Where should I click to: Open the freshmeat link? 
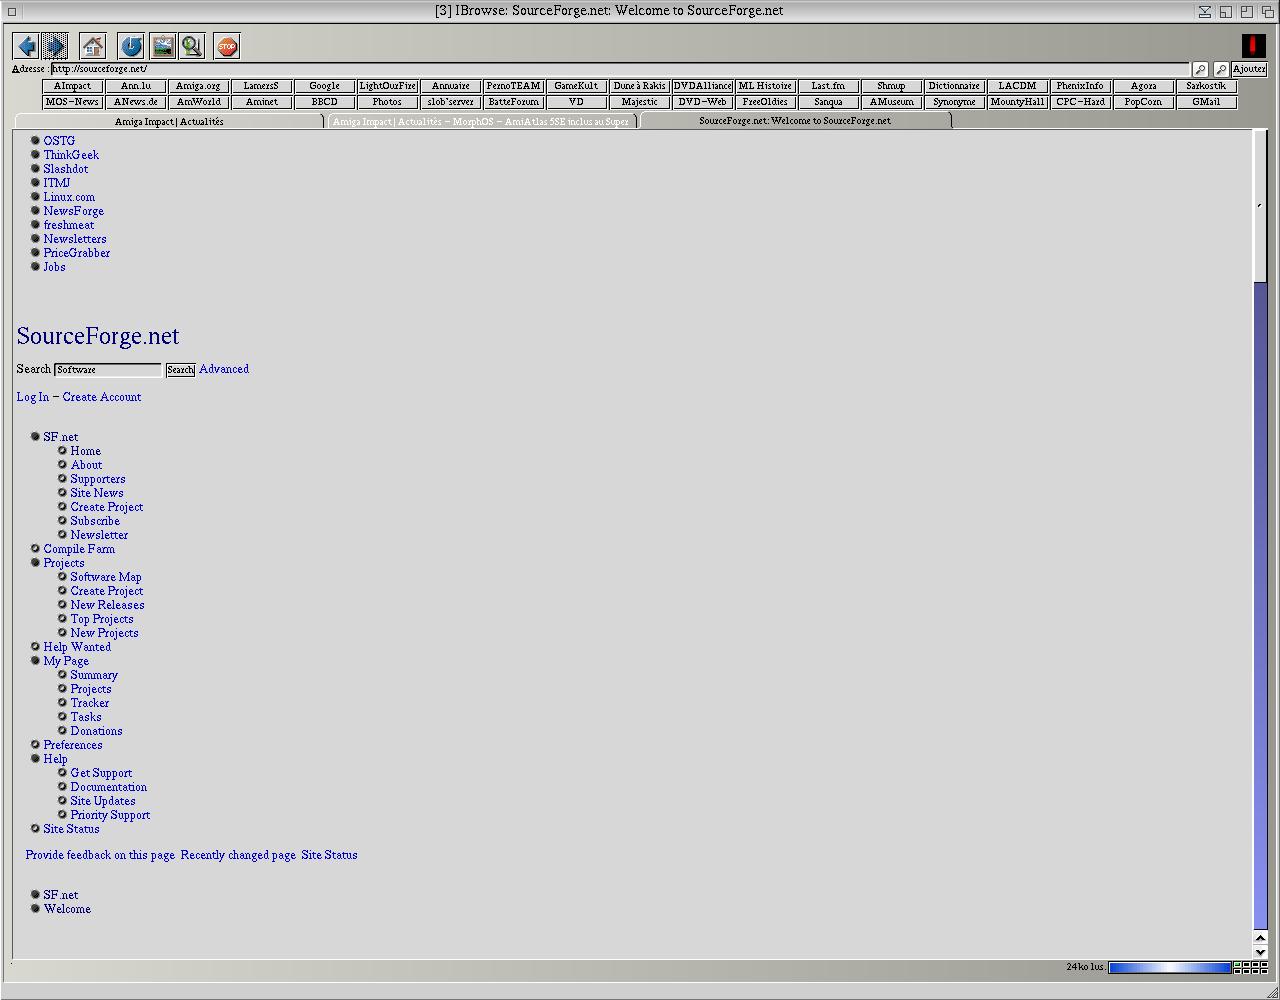pos(69,225)
